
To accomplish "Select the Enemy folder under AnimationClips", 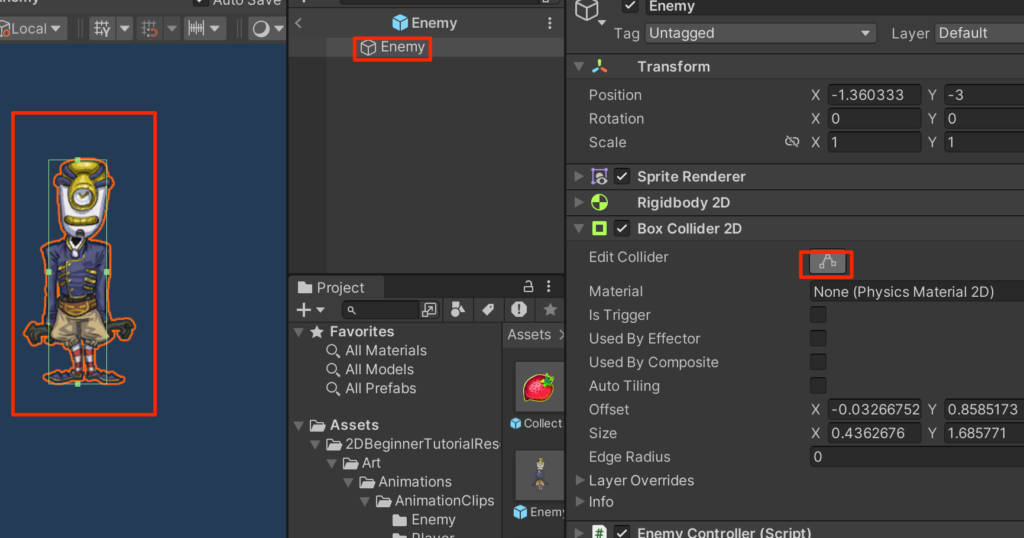I will (423, 520).
